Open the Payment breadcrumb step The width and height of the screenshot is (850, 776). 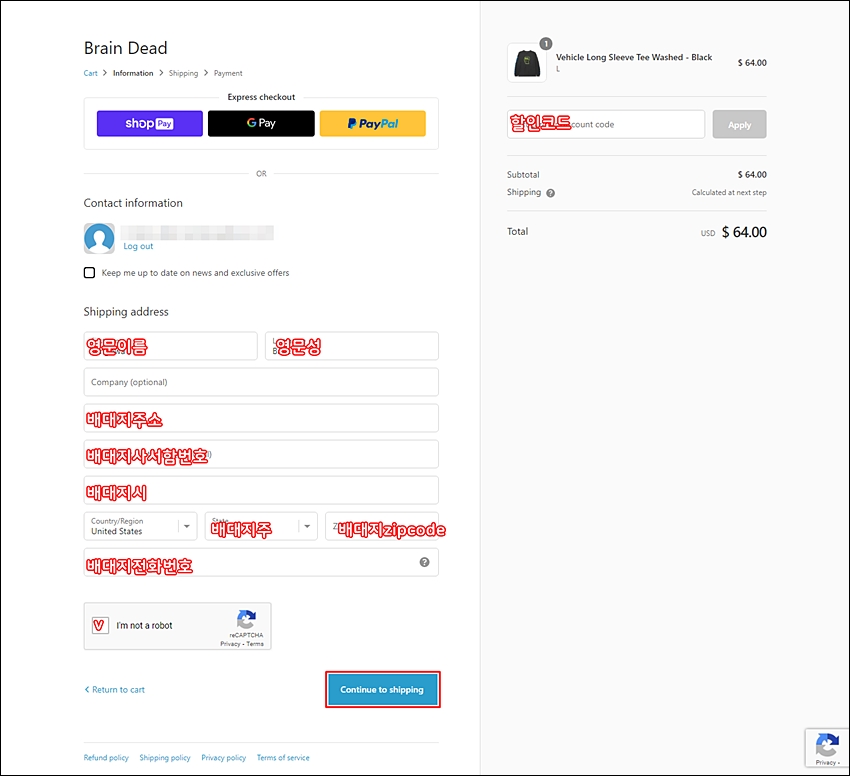click(x=228, y=73)
